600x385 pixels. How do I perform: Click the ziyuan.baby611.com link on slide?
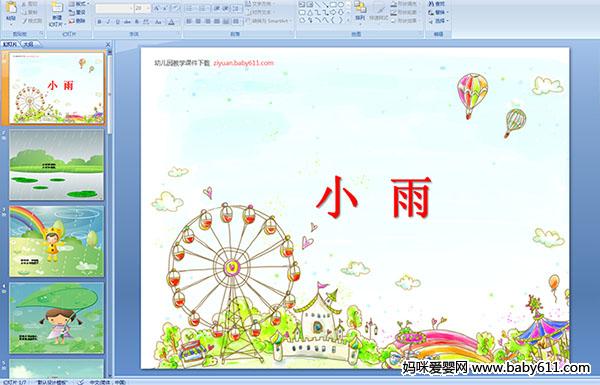[x=243, y=63]
